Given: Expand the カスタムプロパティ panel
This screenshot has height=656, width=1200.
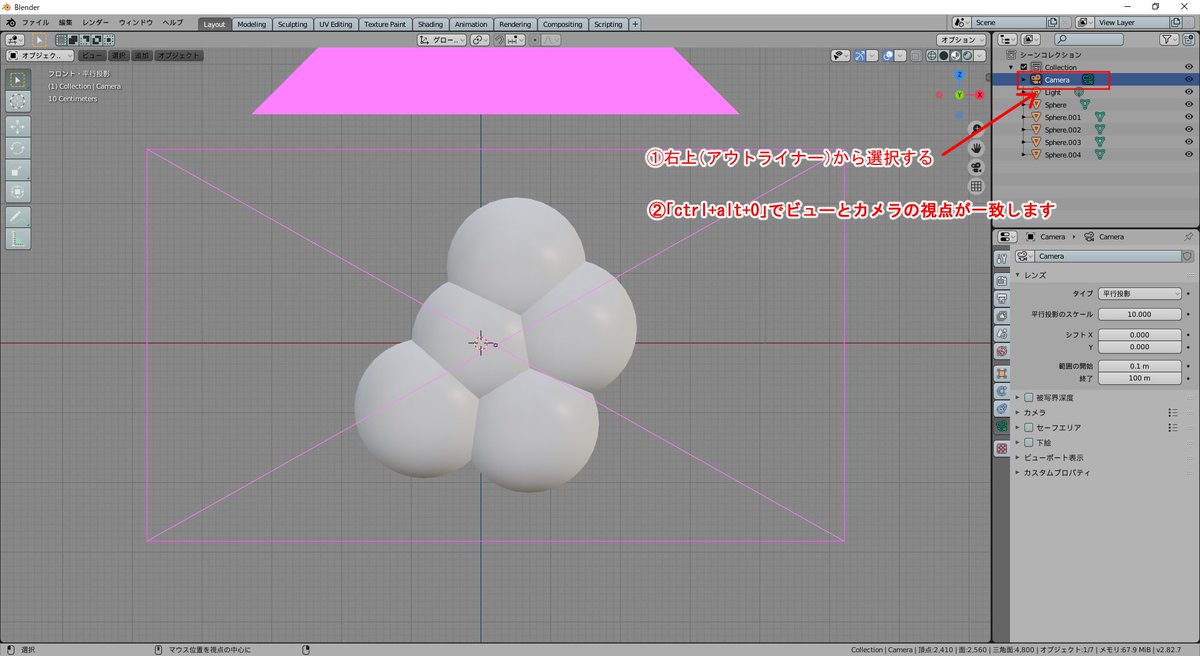Looking at the screenshot, I should (x=1019, y=472).
